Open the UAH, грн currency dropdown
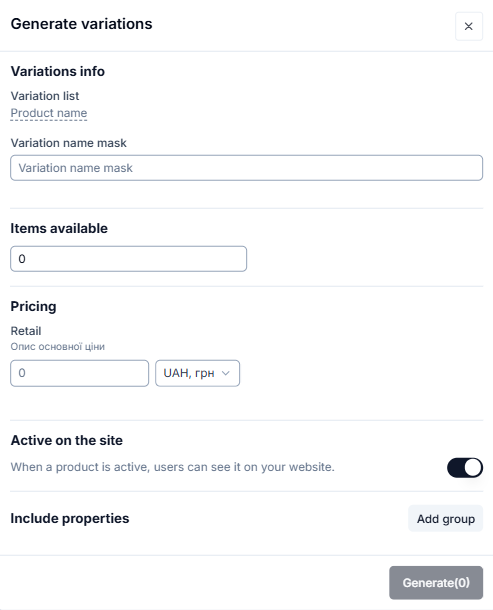The image size is (493, 610). pos(197,373)
